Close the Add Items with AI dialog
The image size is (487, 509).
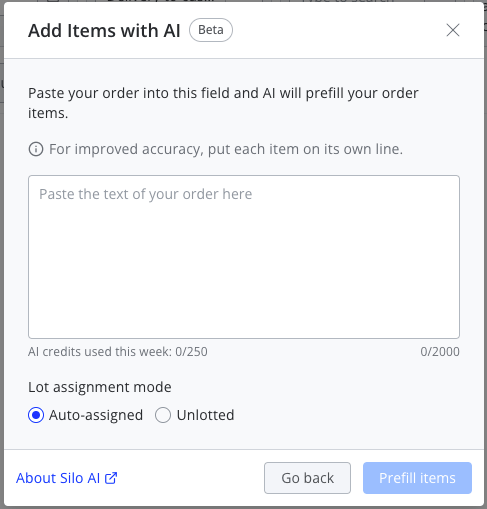(453, 30)
